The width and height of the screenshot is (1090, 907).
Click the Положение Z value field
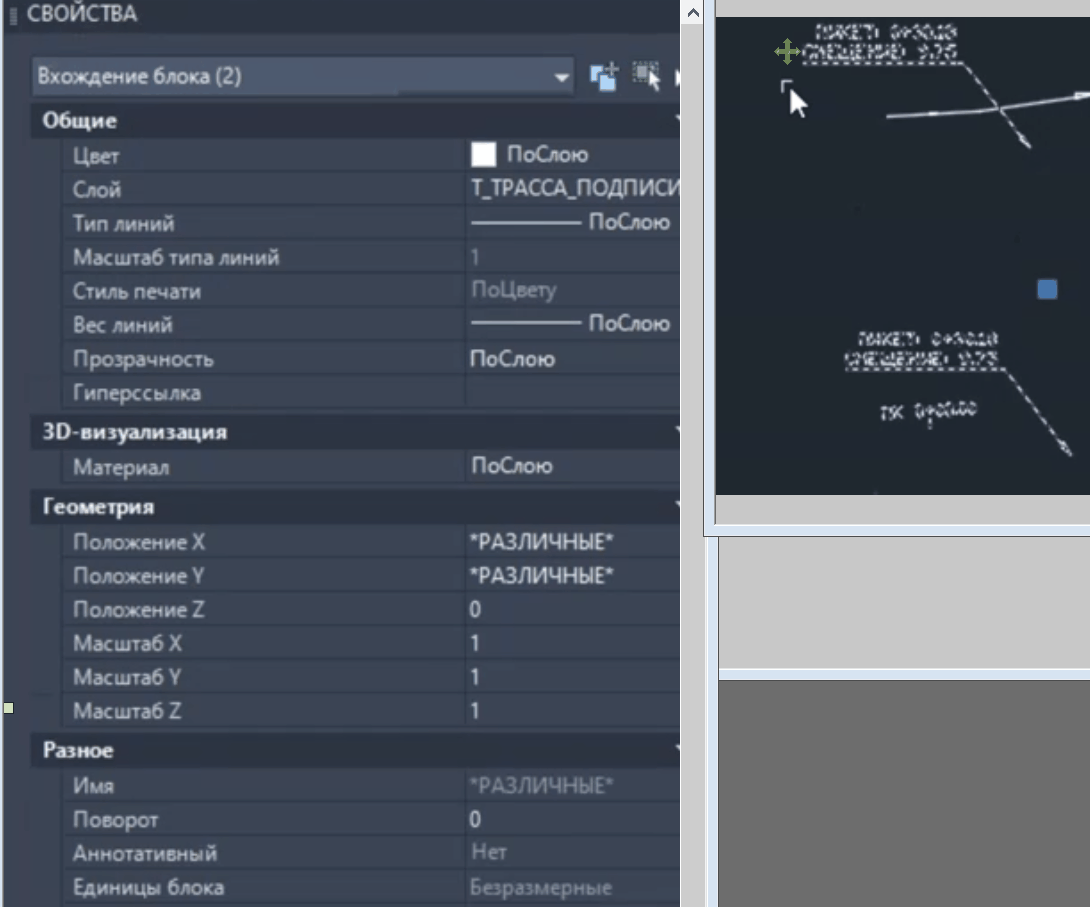(570, 610)
